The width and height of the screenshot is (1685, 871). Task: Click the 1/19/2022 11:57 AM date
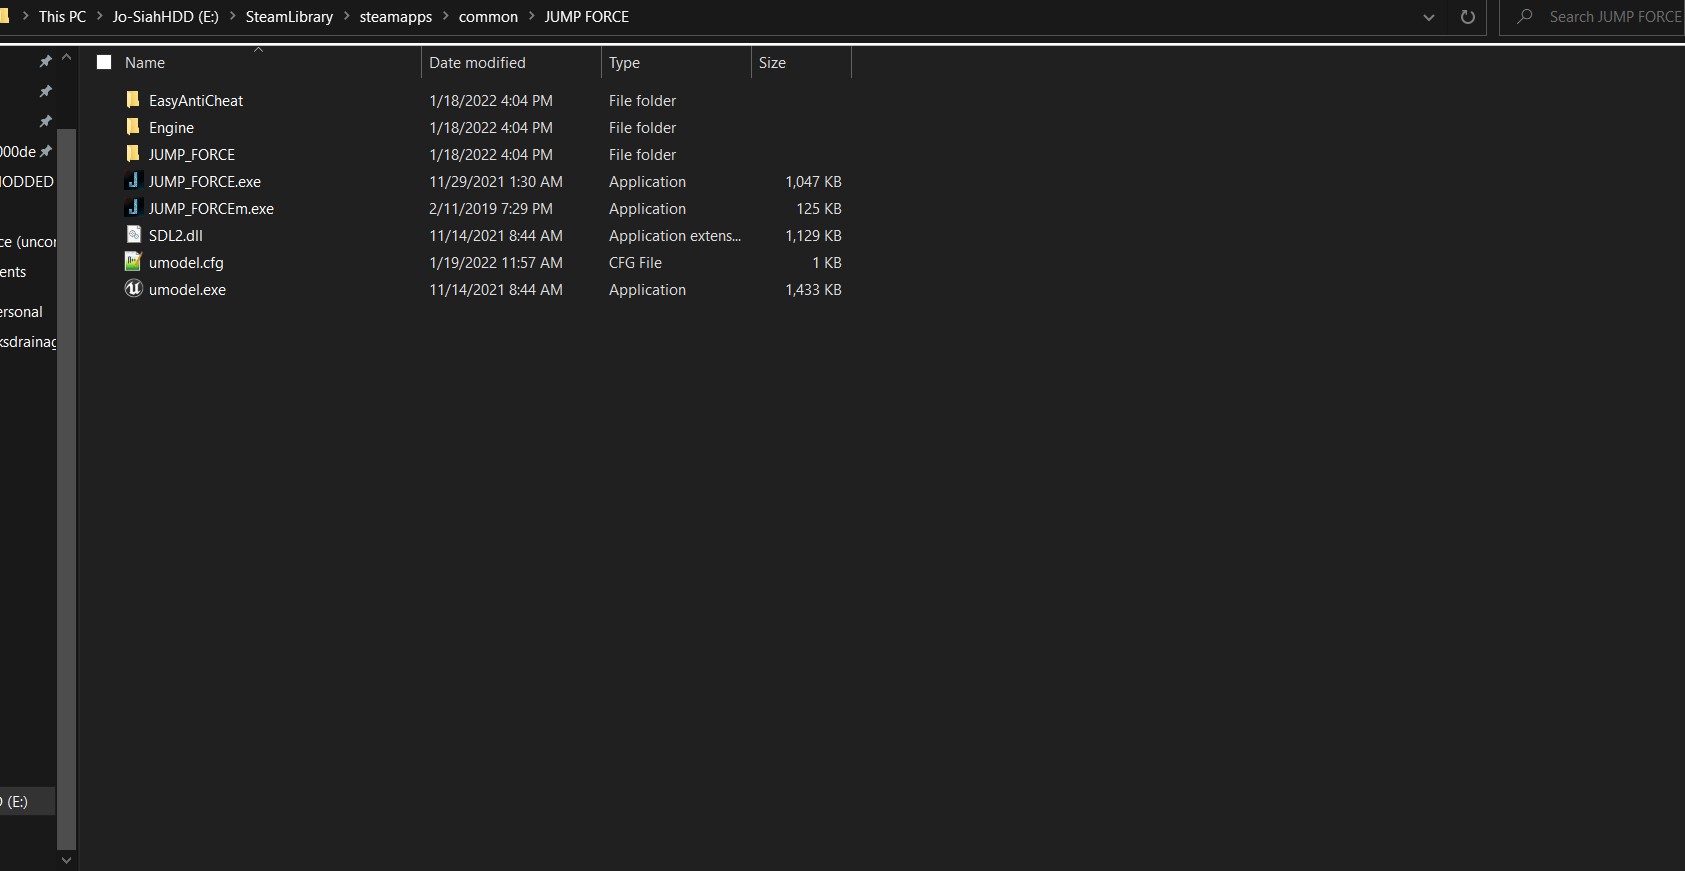pyautogui.click(x=496, y=262)
